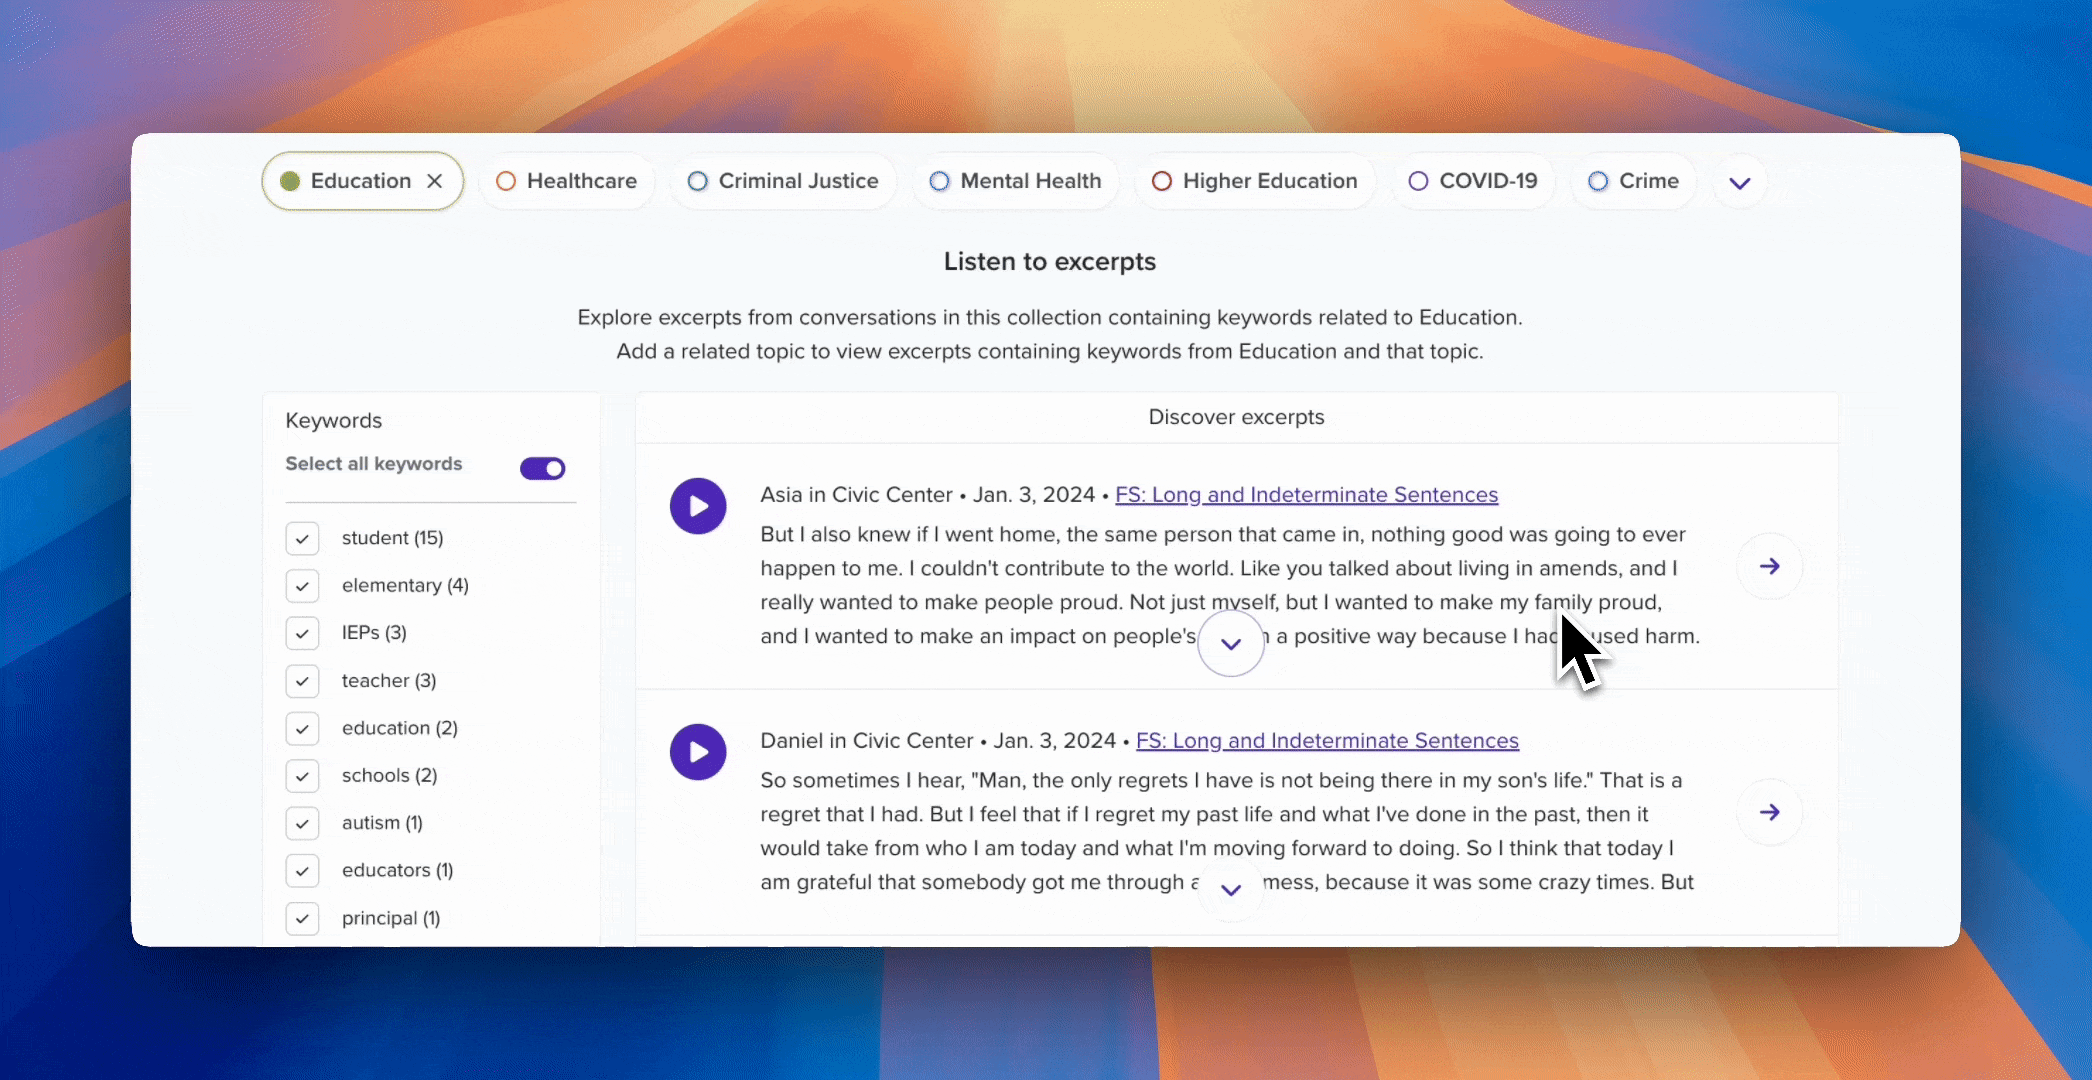
Task: Toggle the Select all keywords switch
Action: pyautogui.click(x=543, y=468)
